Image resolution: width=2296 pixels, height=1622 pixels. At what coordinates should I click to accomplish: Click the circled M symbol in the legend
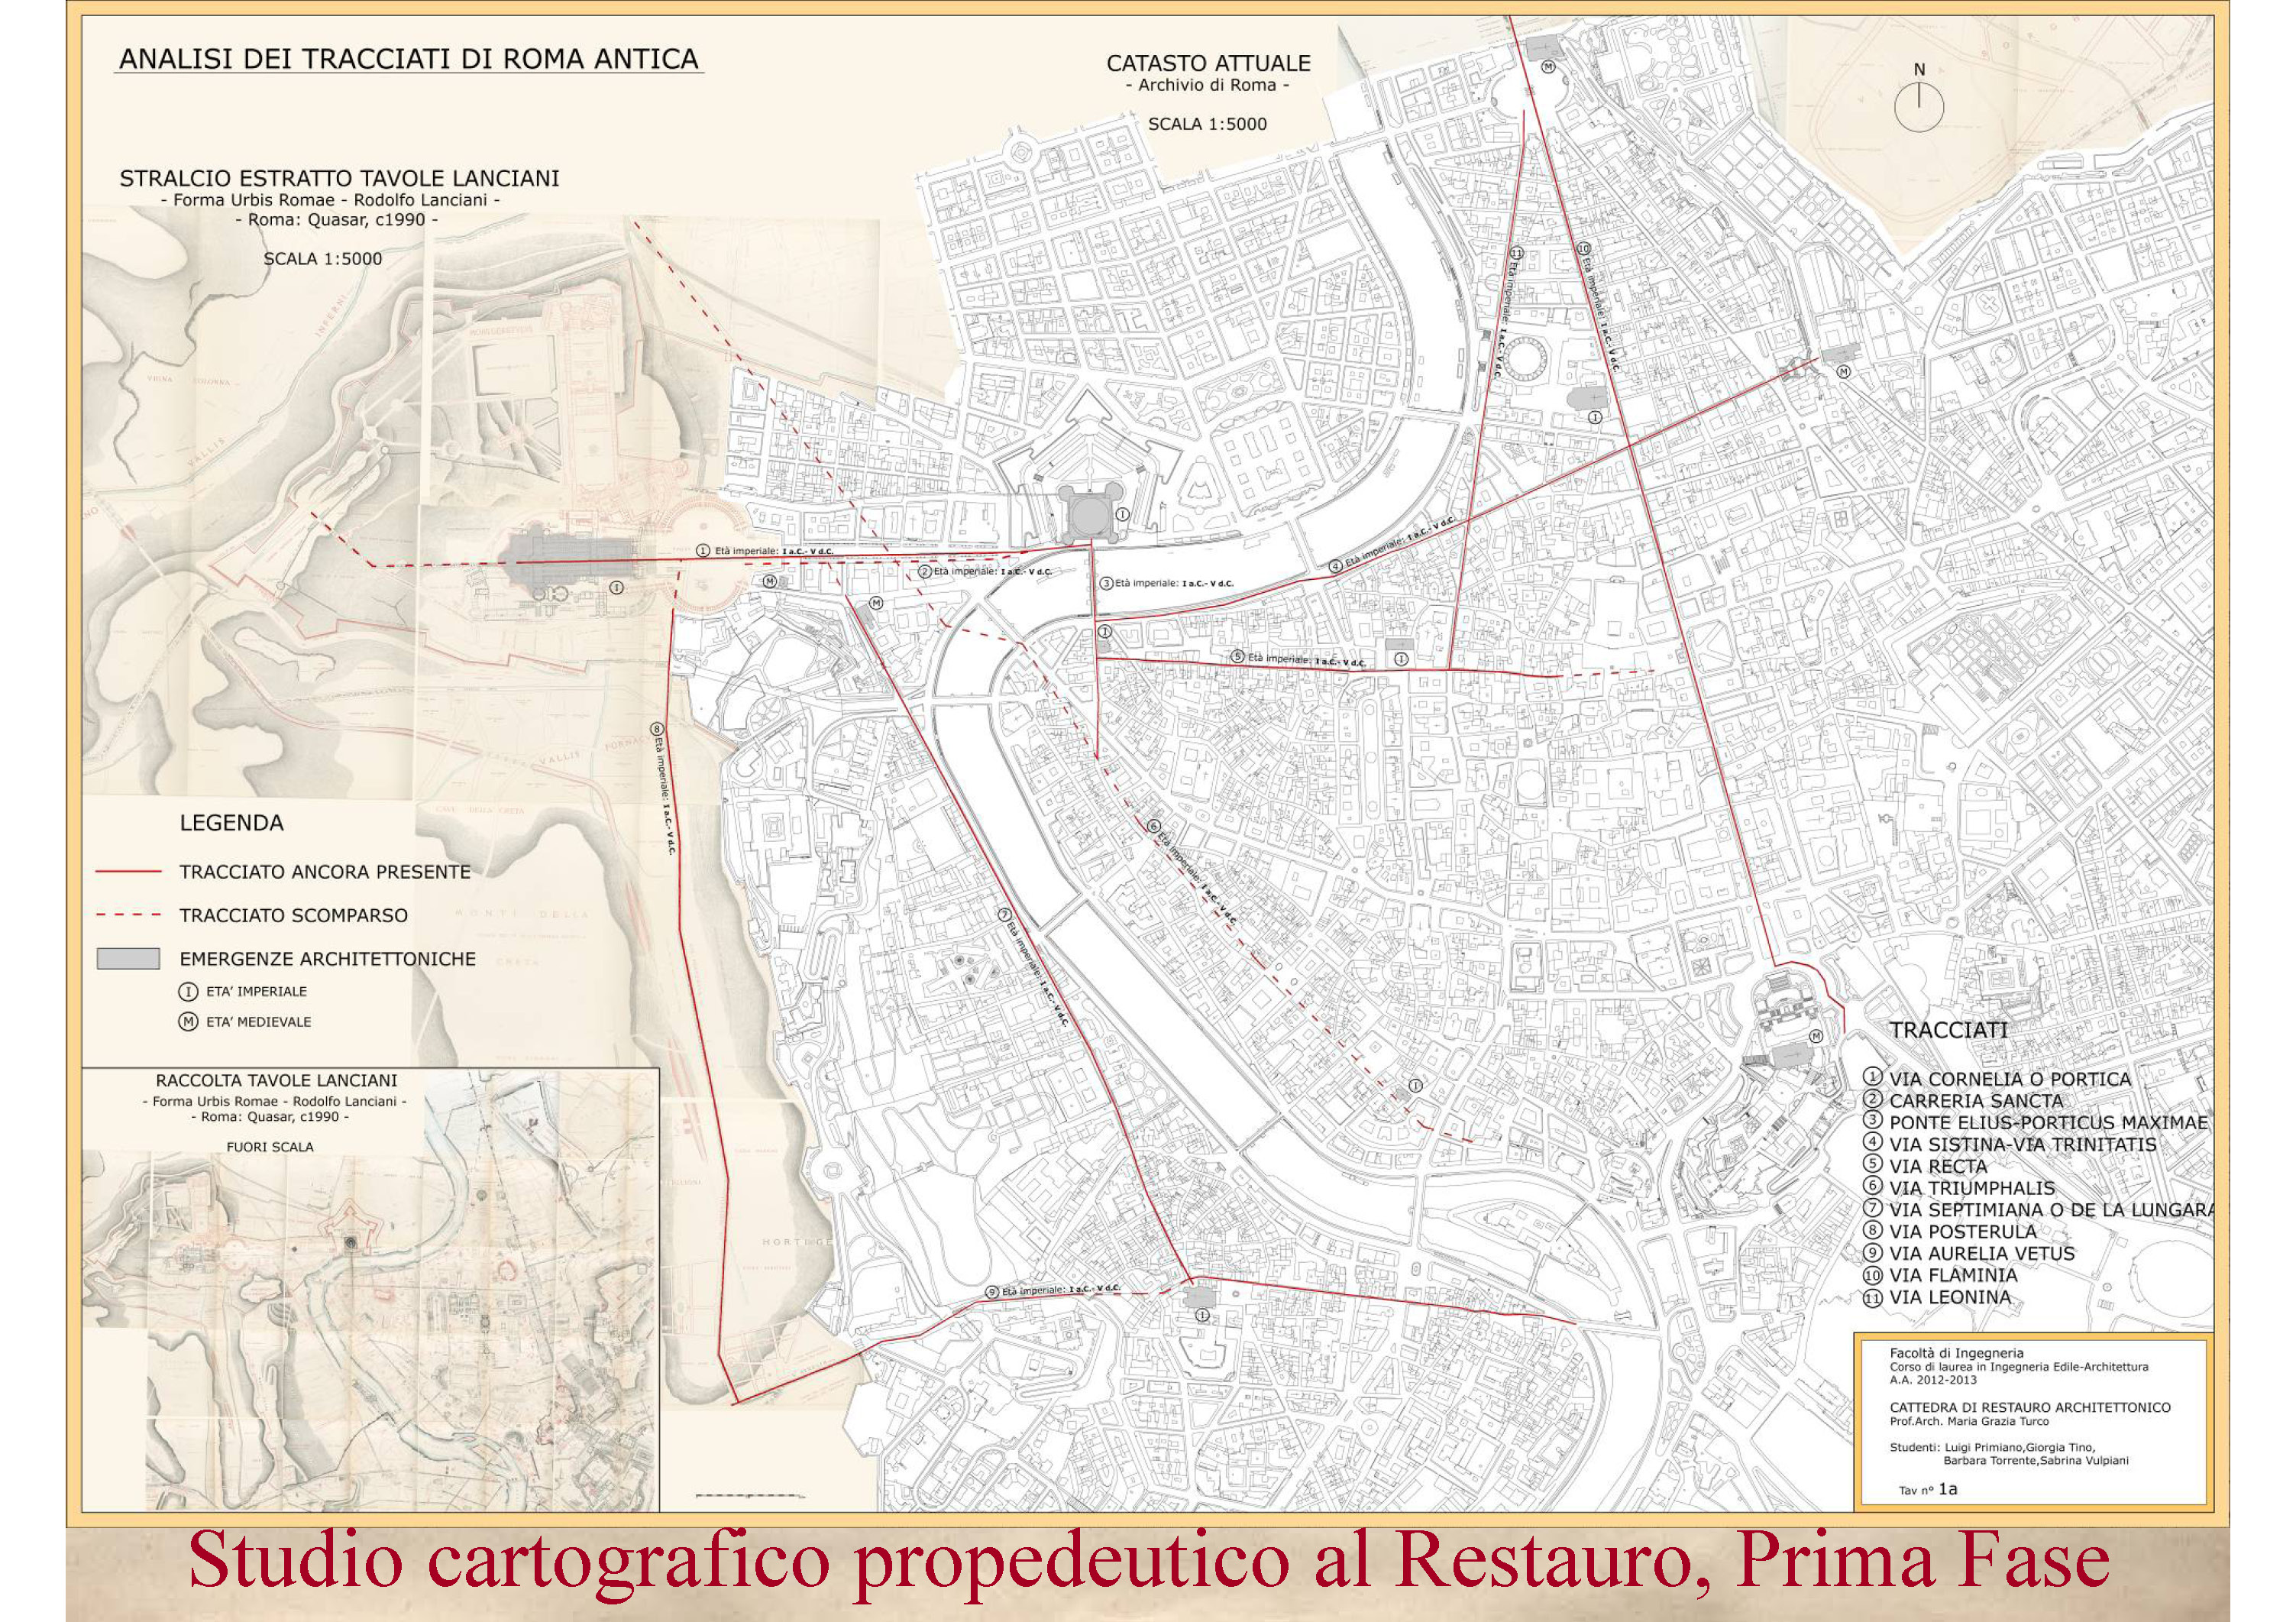tap(187, 1022)
